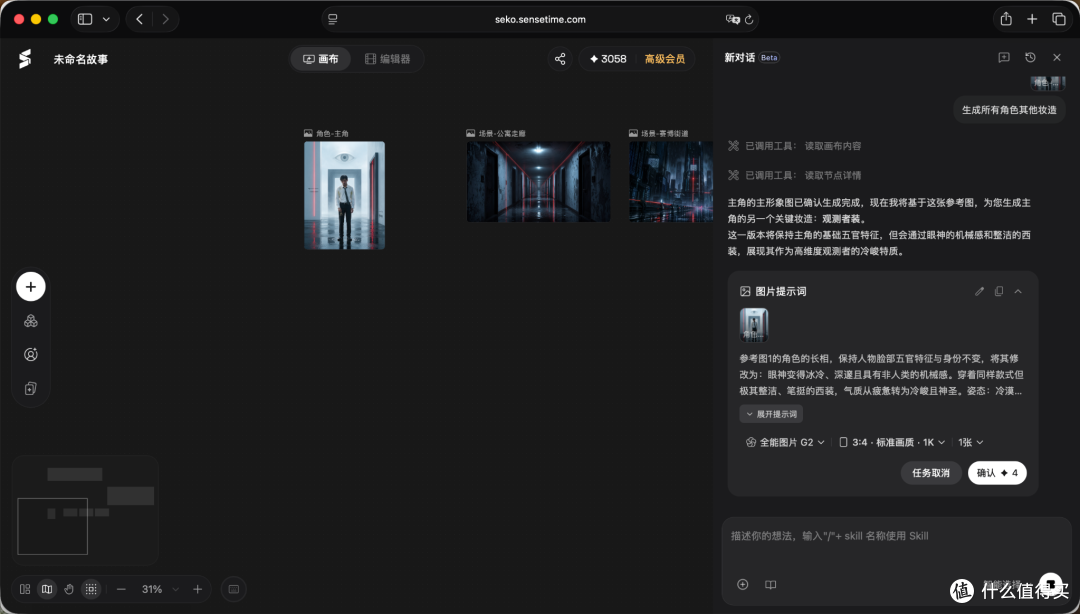Open the book skill icon in chat input

click(x=771, y=584)
